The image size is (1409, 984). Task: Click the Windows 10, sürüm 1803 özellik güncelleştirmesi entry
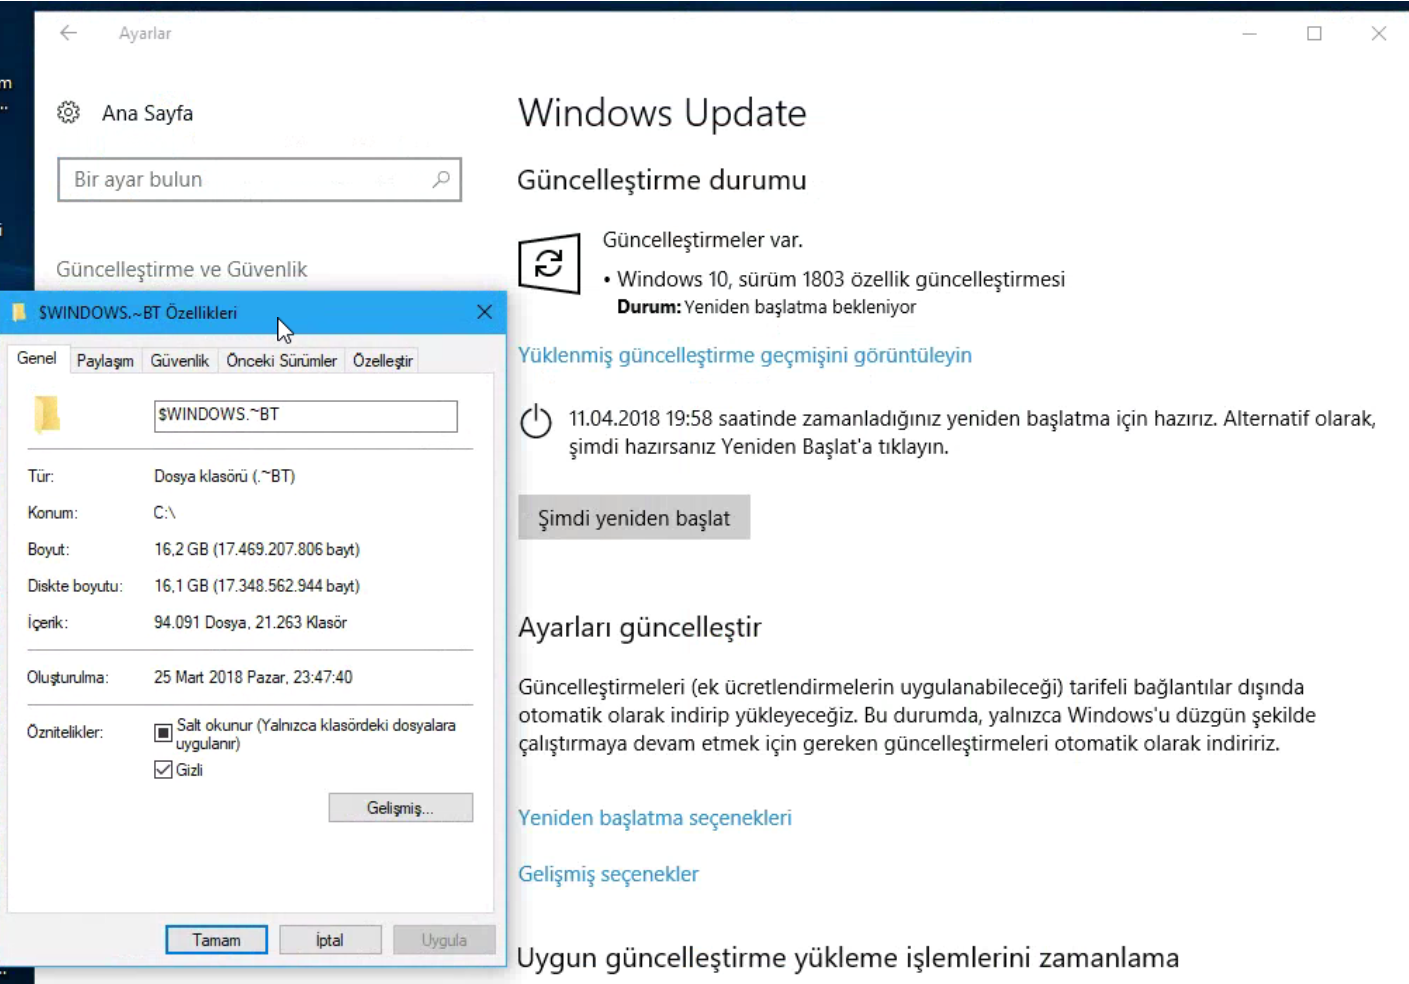[x=840, y=279]
